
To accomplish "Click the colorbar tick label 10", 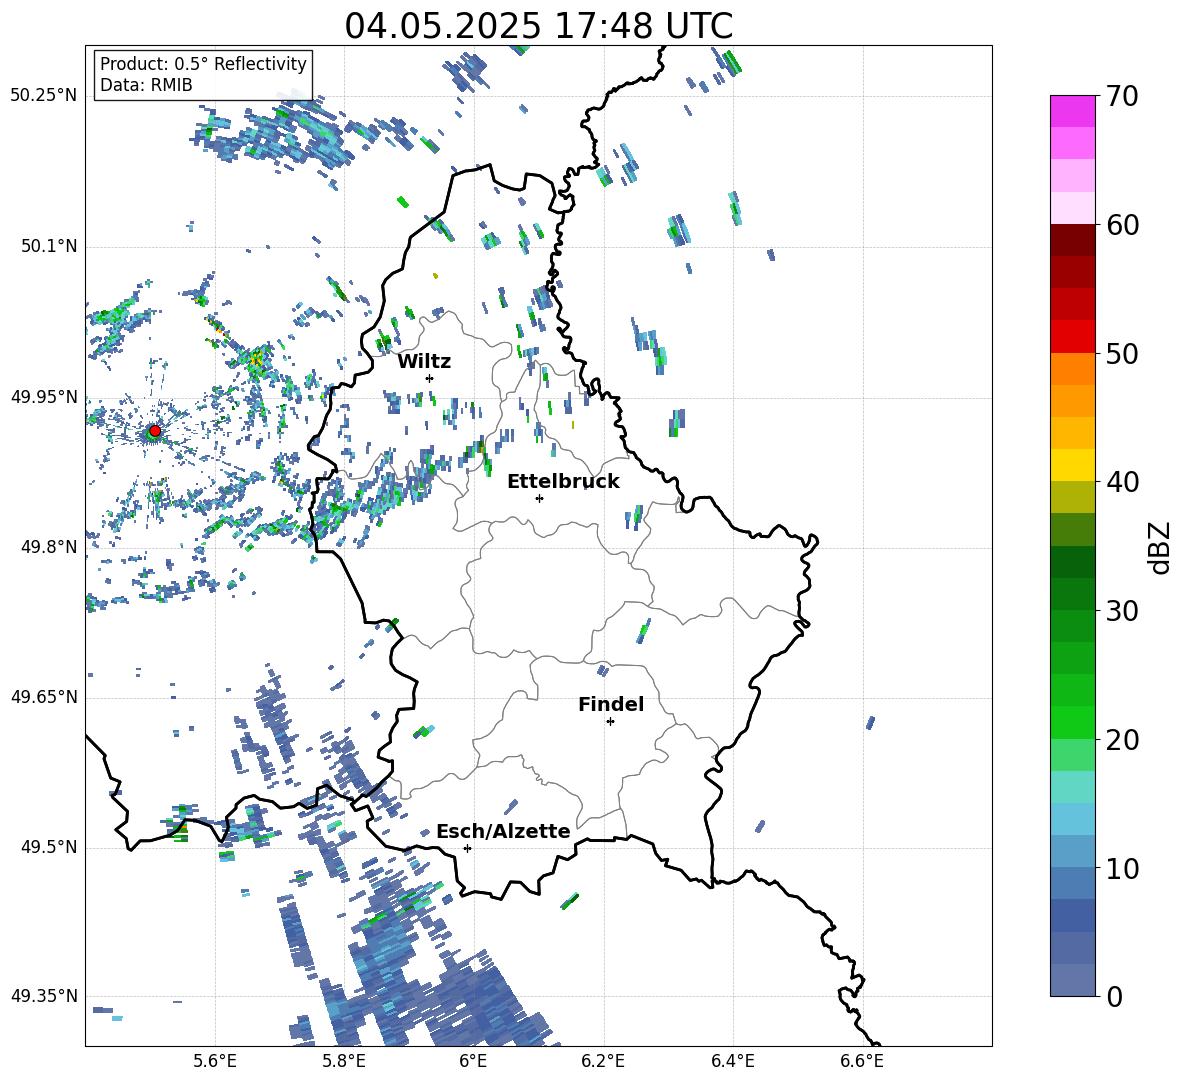I will [x=1122, y=869].
